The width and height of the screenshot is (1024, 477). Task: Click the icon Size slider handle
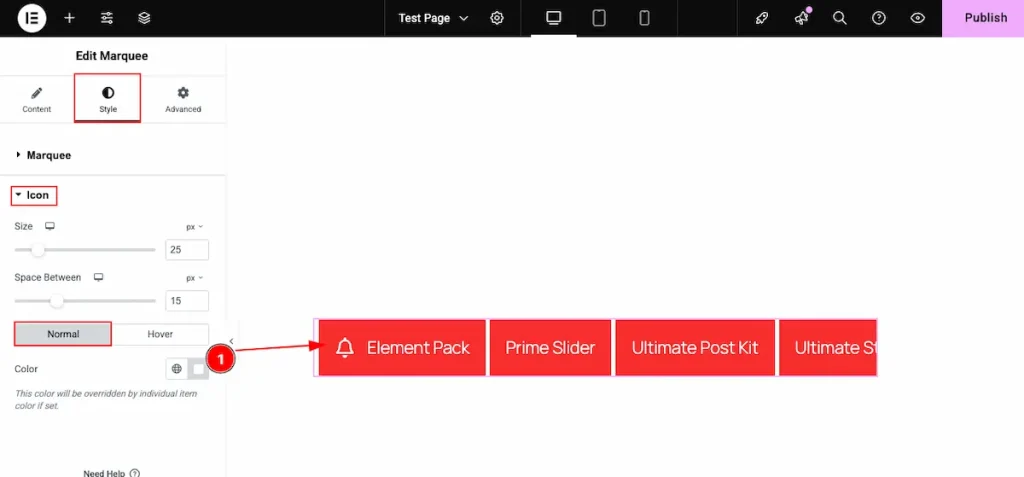pyautogui.click(x=38, y=249)
